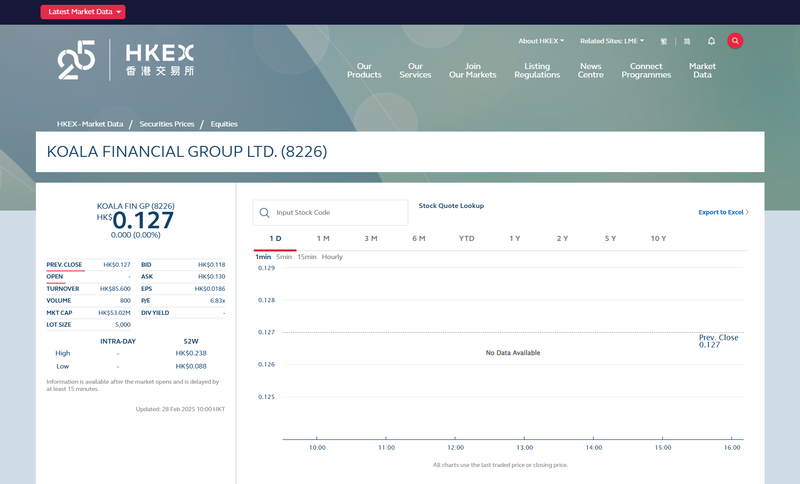800x484 pixels.
Task: Open Connect Programmes menu
Action: [646, 70]
